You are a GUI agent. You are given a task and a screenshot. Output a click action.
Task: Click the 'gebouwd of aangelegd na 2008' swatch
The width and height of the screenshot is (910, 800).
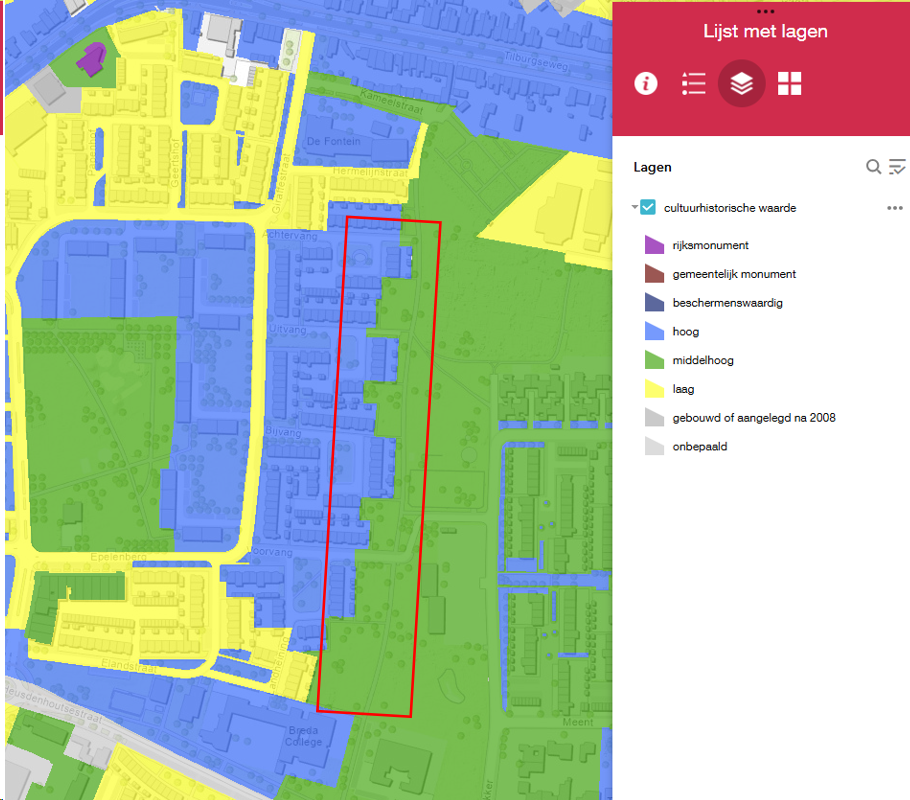[654, 417]
